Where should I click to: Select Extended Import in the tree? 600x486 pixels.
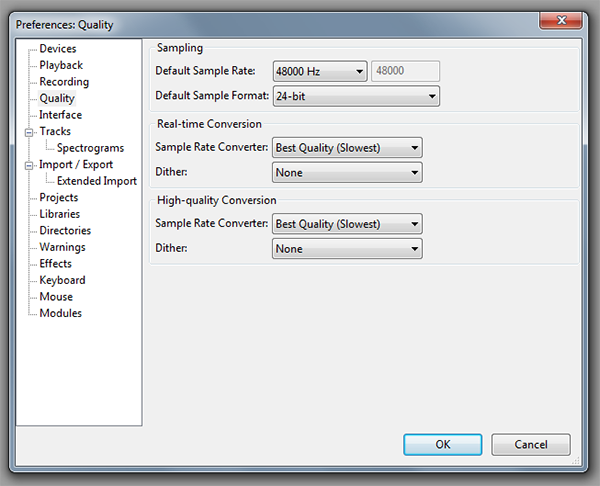(96, 181)
